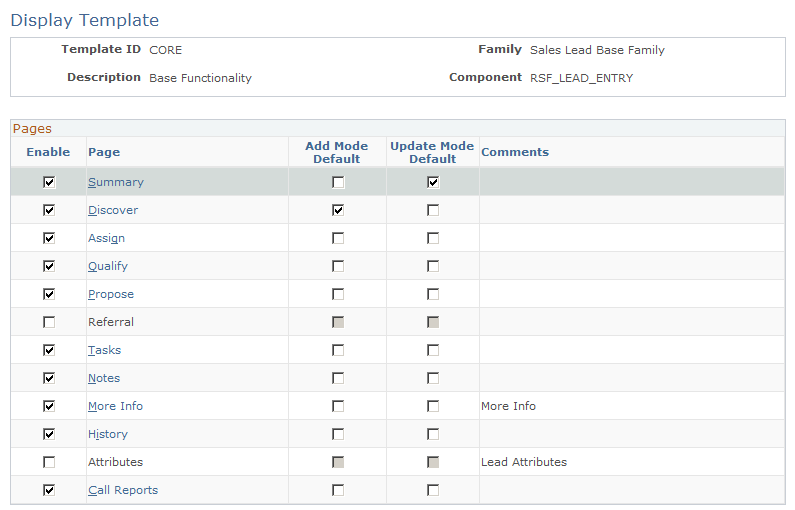
Task: Check Add Mode Default for Call Reports
Action: pyautogui.click(x=338, y=490)
